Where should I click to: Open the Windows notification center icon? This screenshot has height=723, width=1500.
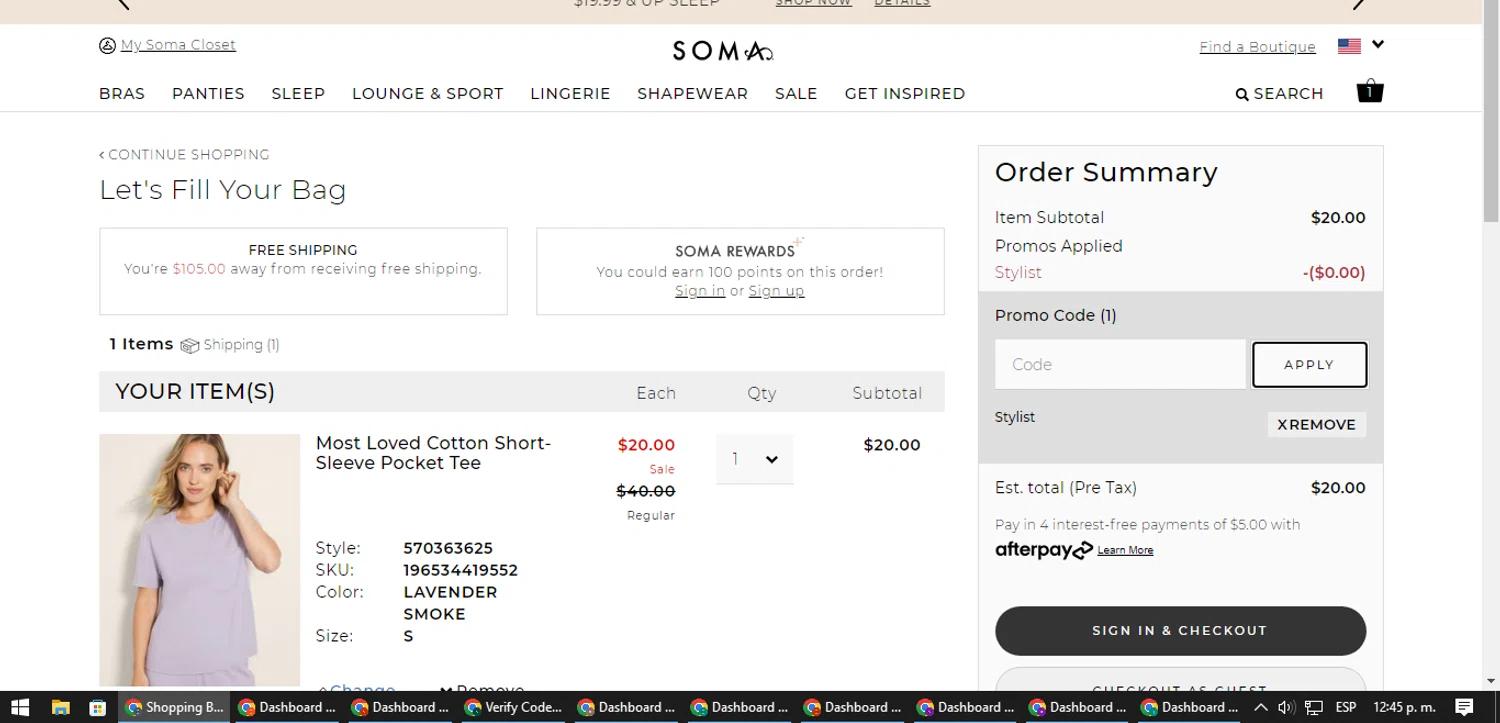tap(1464, 707)
